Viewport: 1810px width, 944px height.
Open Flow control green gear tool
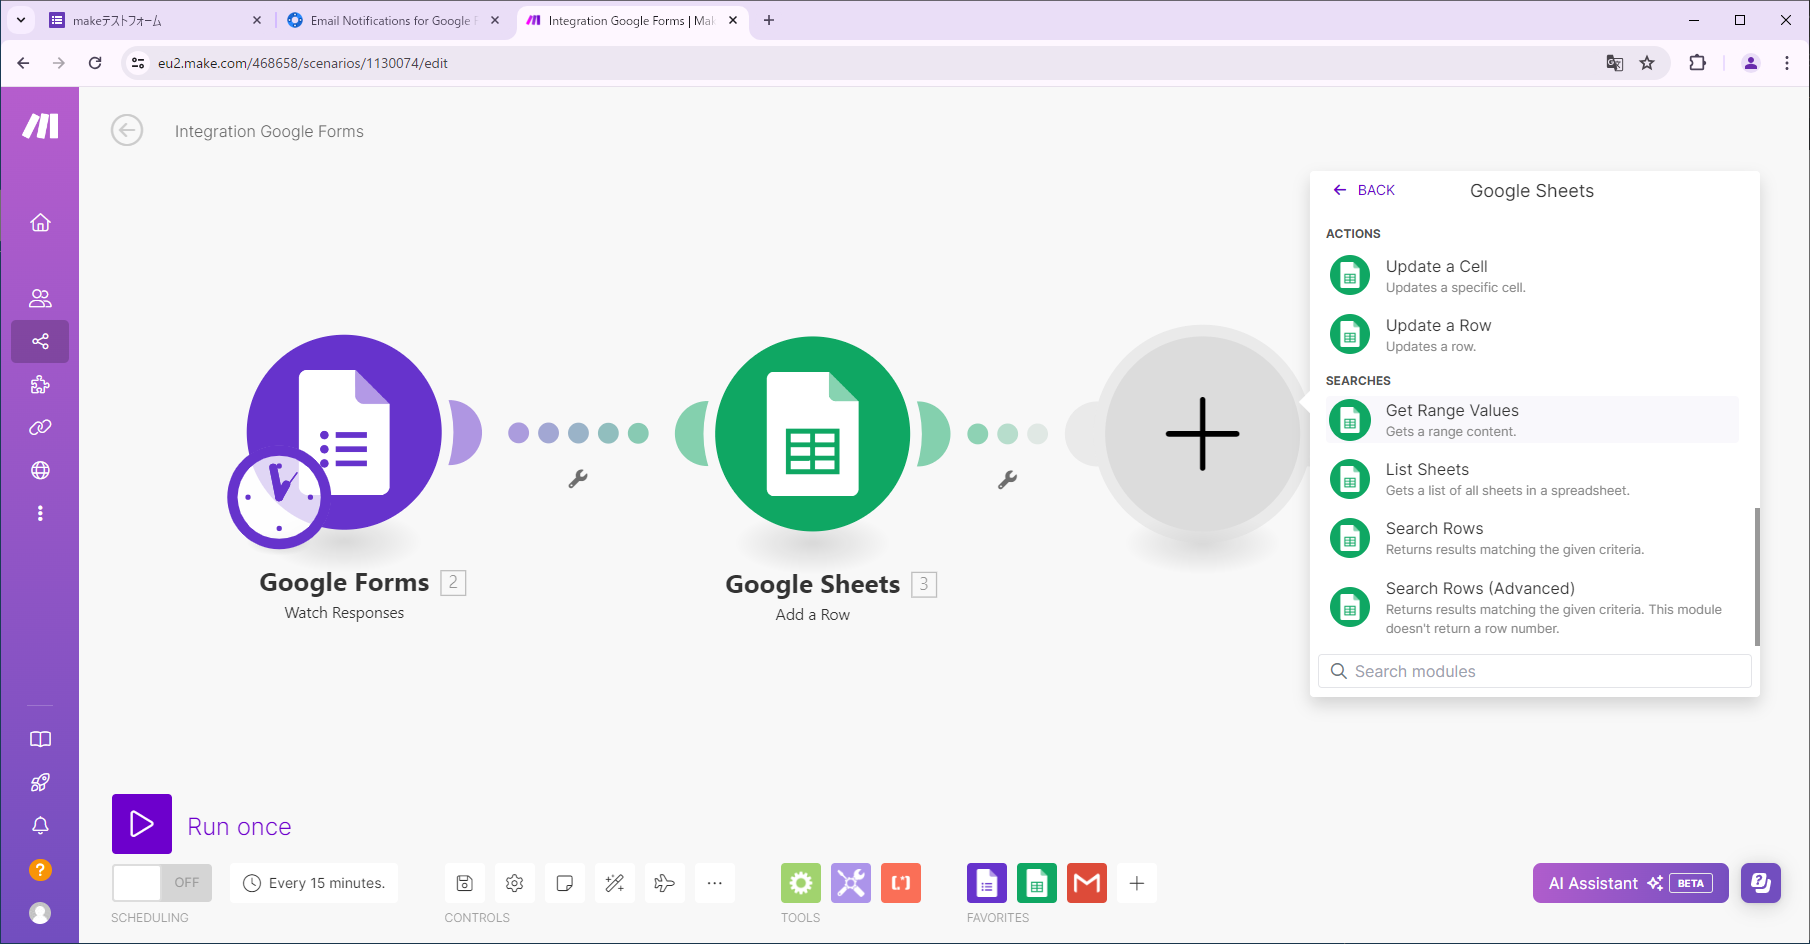tap(801, 883)
